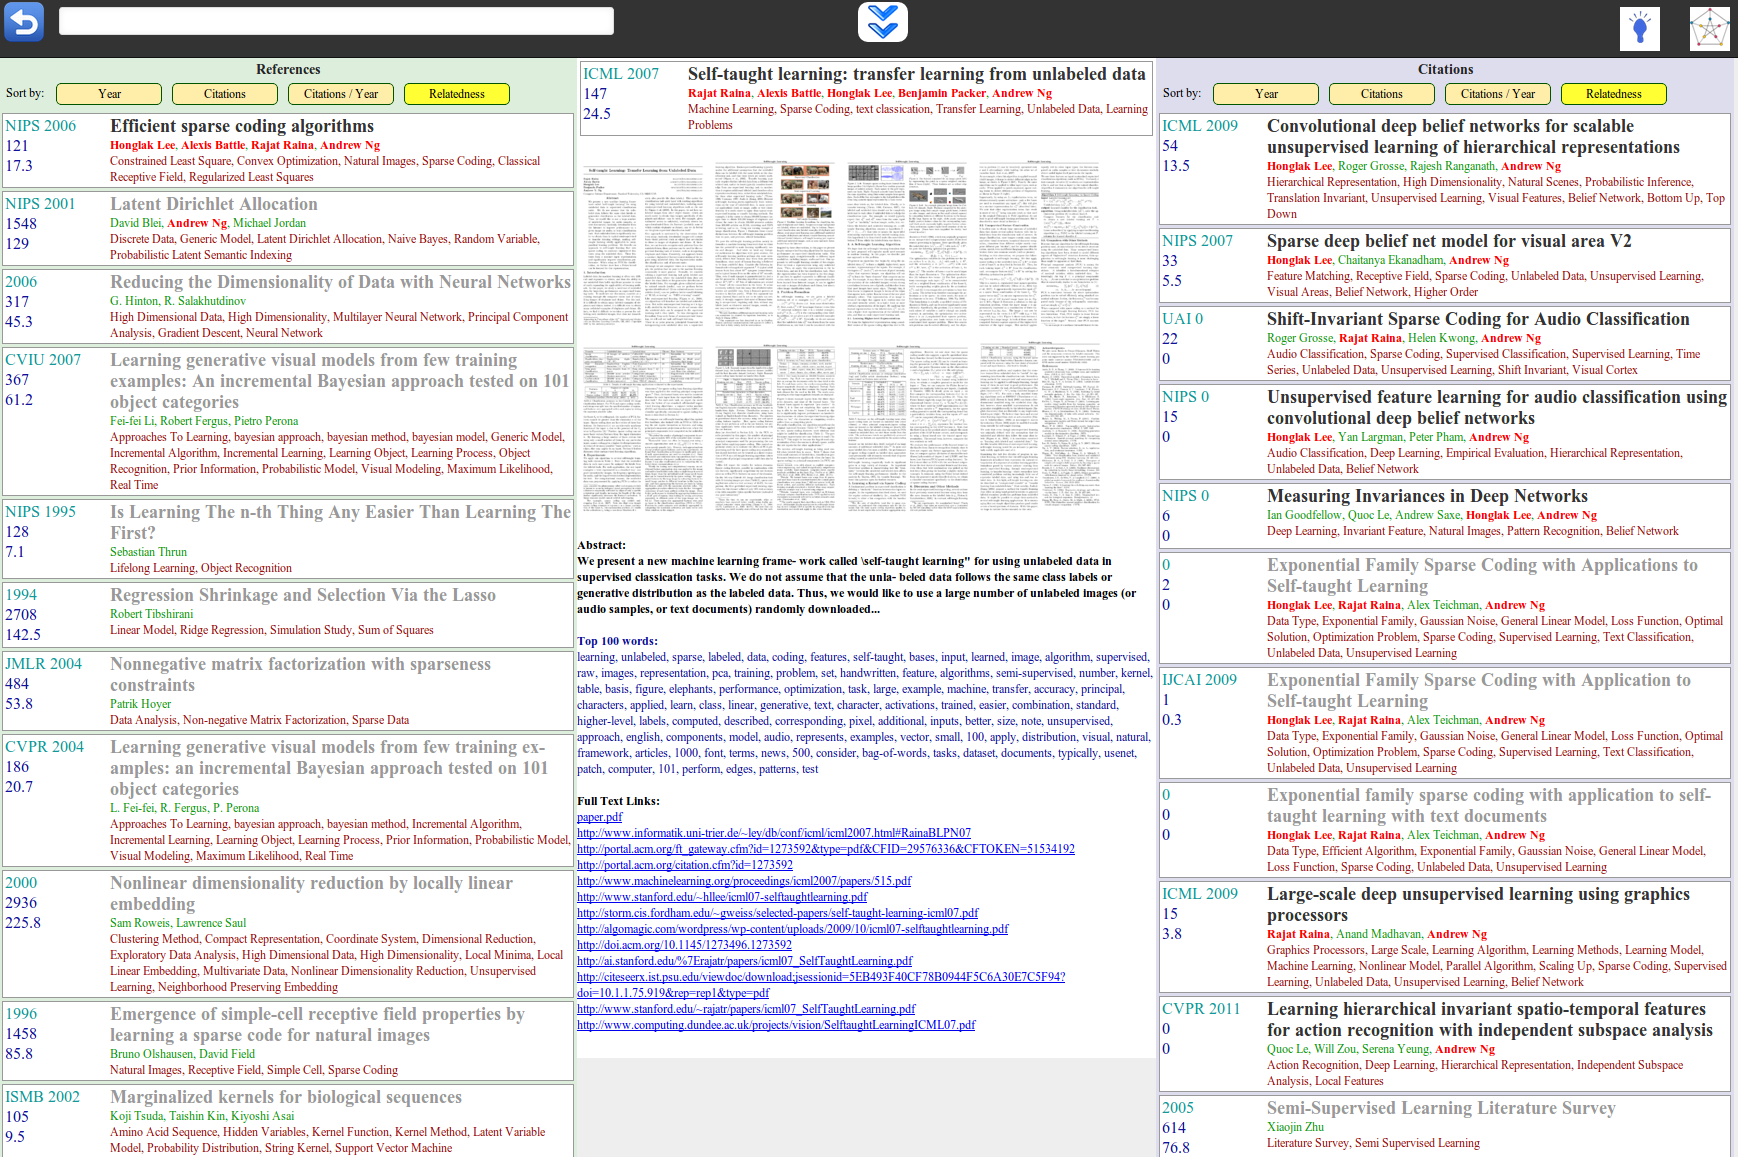This screenshot has width=1738, height=1157.
Task: Open Learning hierarchical invariant spatio-temporal features citation
Action: click(1490, 1019)
